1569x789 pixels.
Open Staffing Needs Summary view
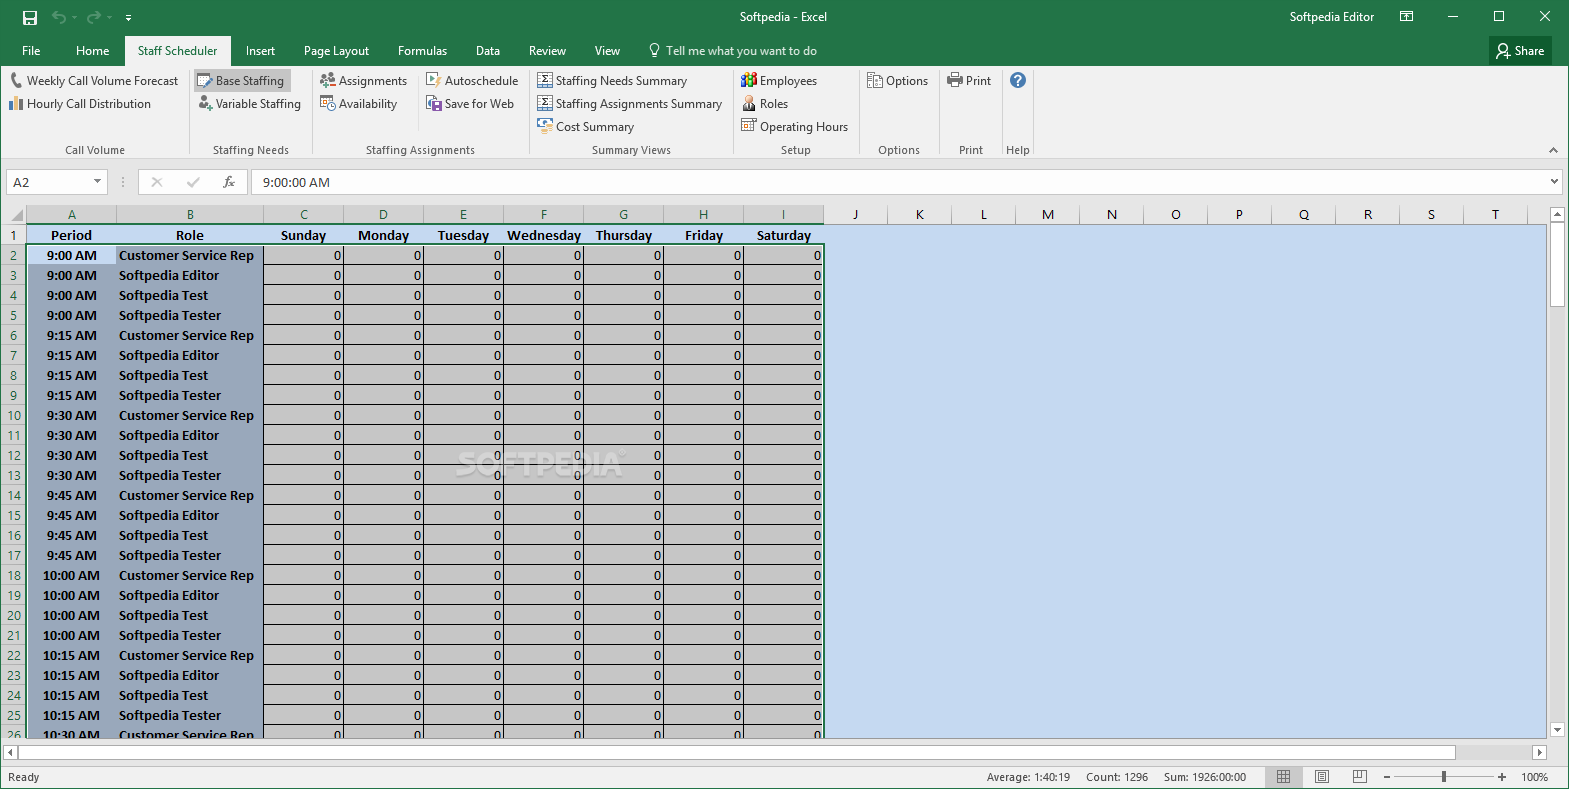click(x=612, y=81)
